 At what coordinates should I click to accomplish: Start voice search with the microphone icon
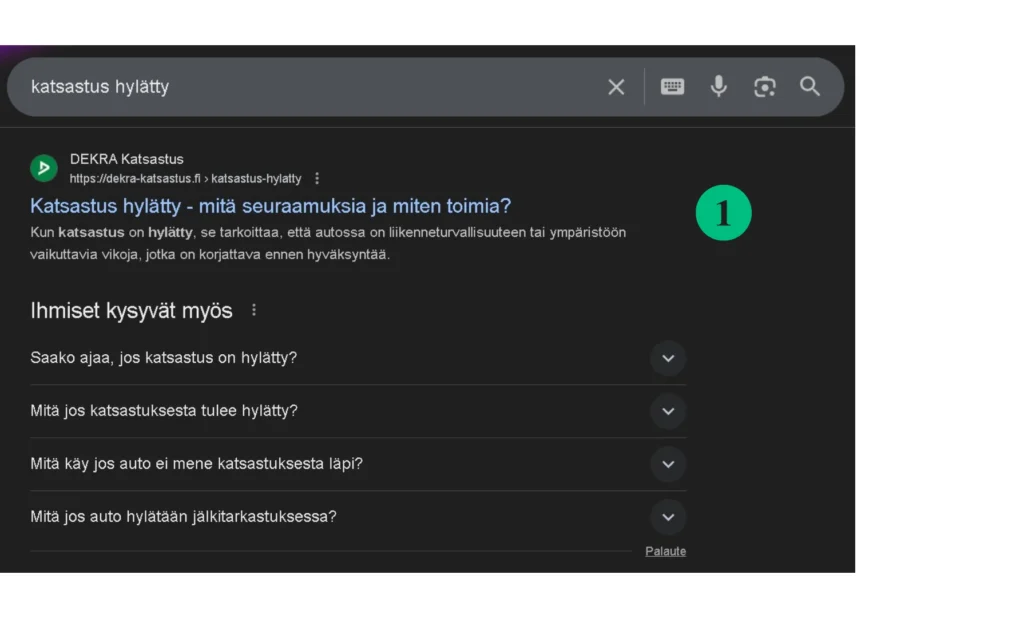[718, 87]
